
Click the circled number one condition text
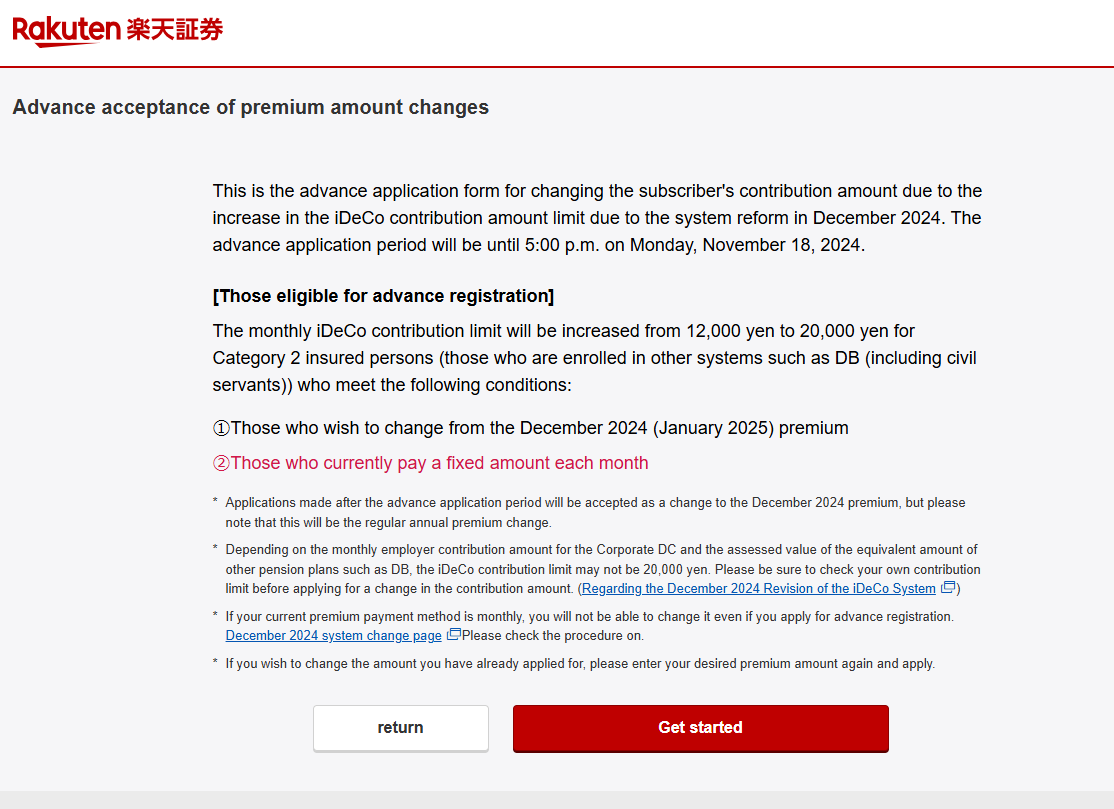(x=531, y=428)
